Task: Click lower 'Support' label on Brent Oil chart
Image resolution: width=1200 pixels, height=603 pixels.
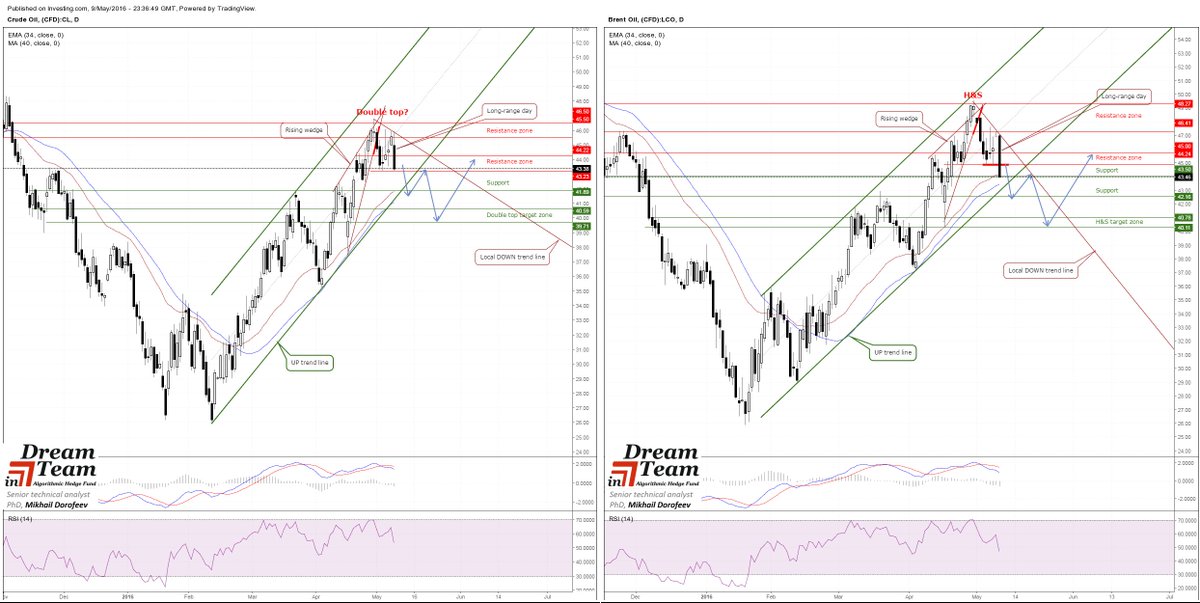Action: pyautogui.click(x=1107, y=190)
